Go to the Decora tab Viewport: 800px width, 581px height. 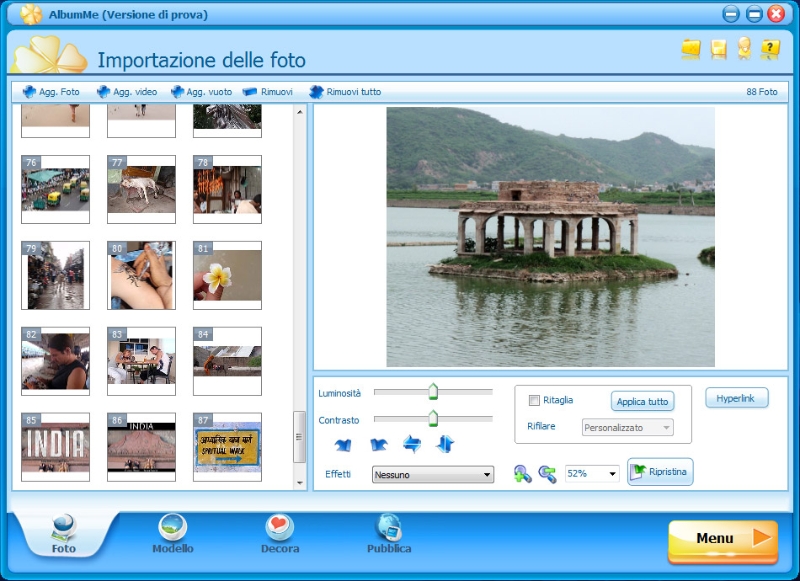click(280, 534)
